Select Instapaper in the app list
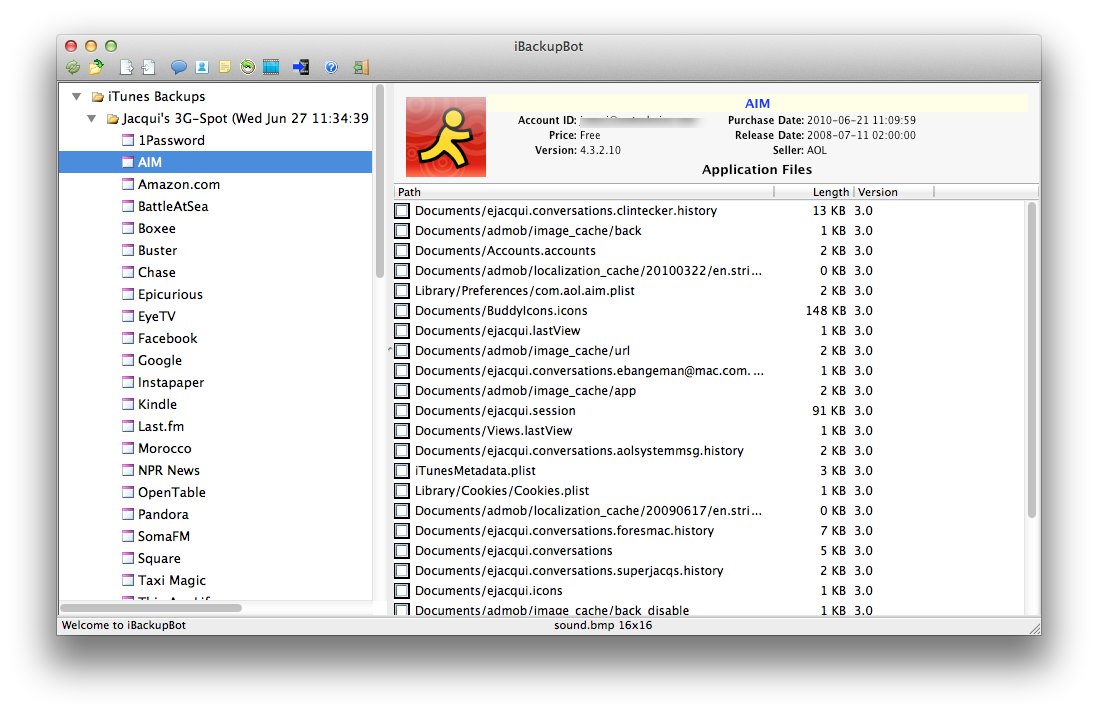This screenshot has height=714, width=1098. click(171, 382)
